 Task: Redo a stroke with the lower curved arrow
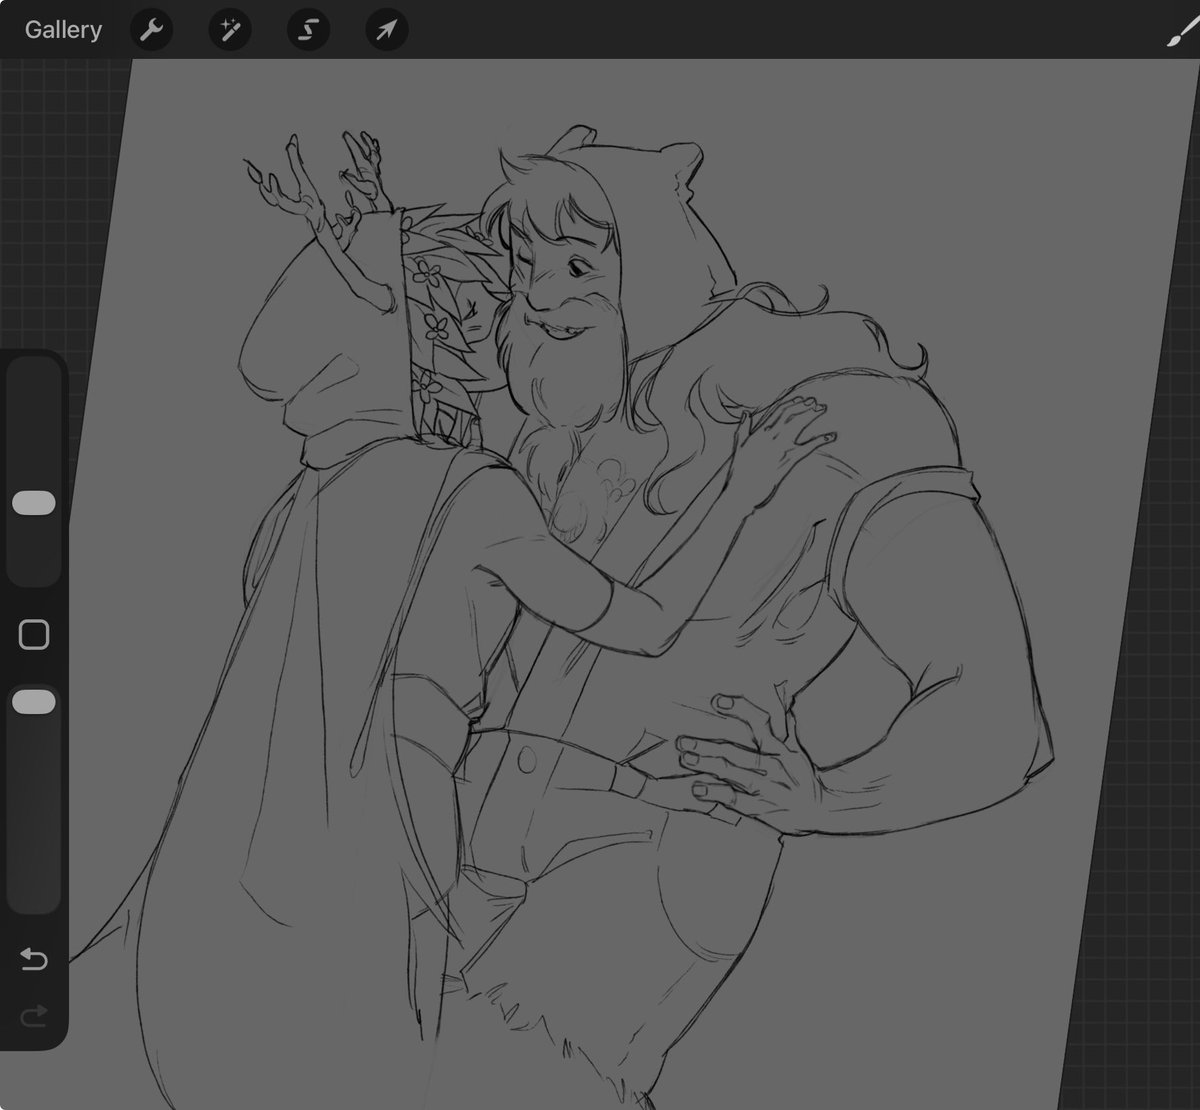pyautogui.click(x=33, y=1016)
